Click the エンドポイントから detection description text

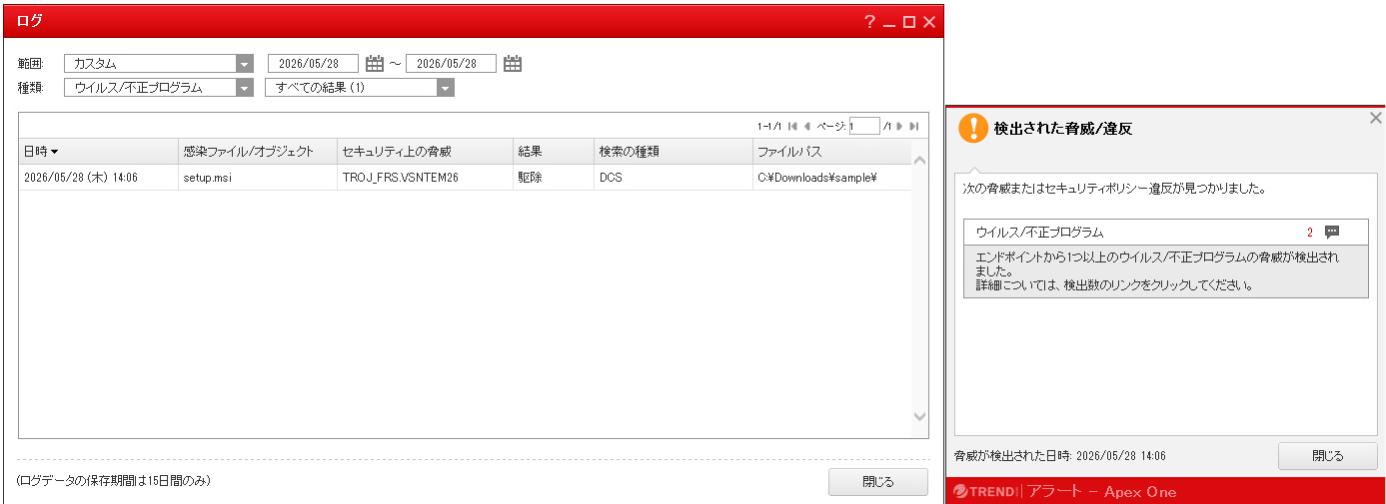[x=1158, y=270]
